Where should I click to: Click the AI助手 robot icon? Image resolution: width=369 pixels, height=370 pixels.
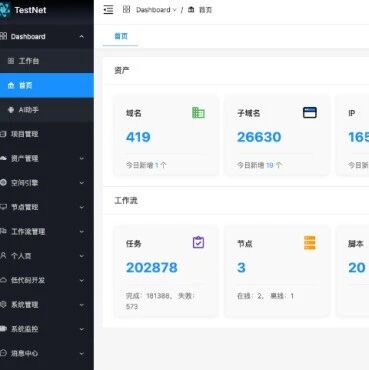point(11,110)
